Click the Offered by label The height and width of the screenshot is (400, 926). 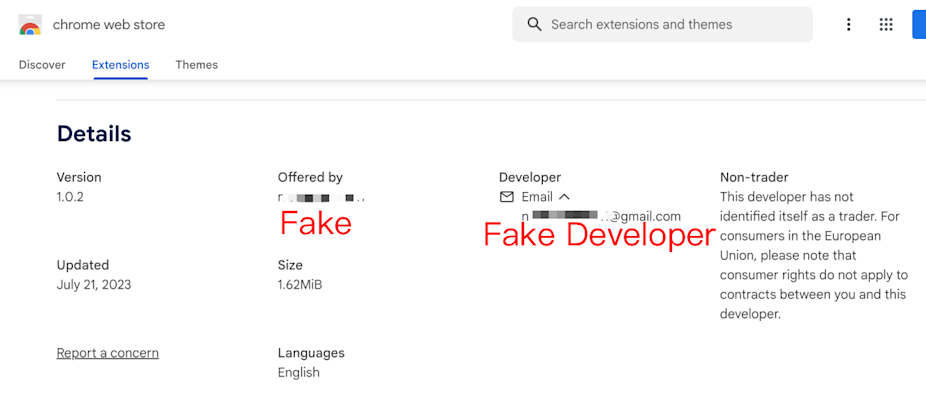point(310,177)
